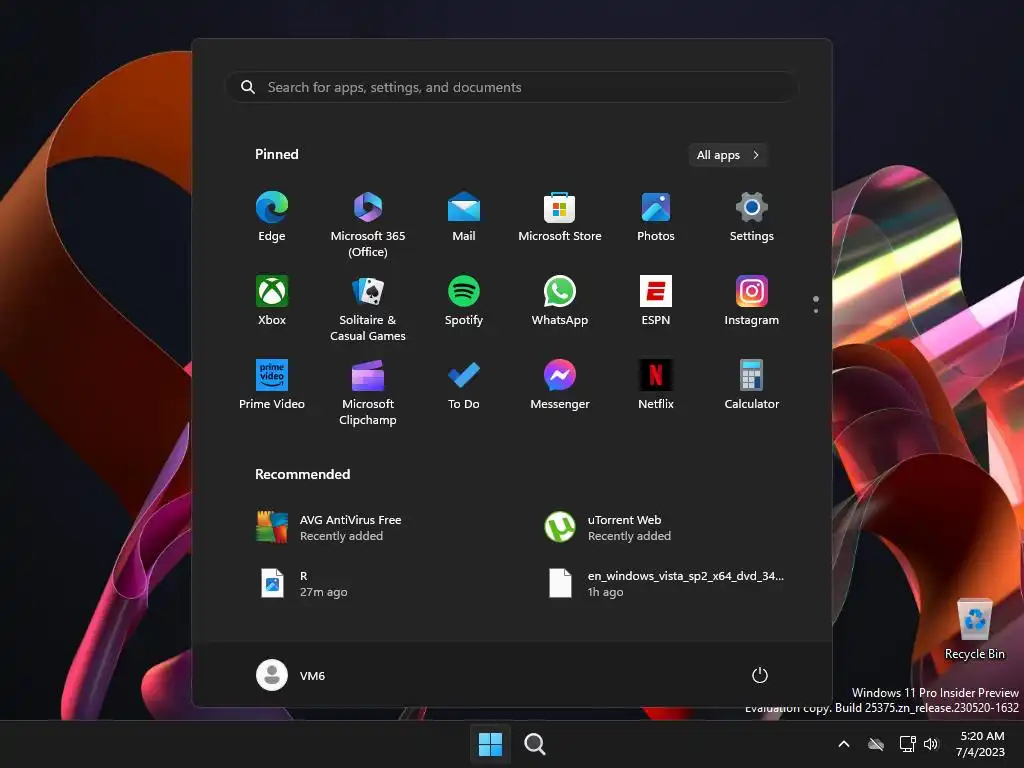The width and height of the screenshot is (1024, 768).
Task: Launch the To Do app
Action: click(464, 385)
